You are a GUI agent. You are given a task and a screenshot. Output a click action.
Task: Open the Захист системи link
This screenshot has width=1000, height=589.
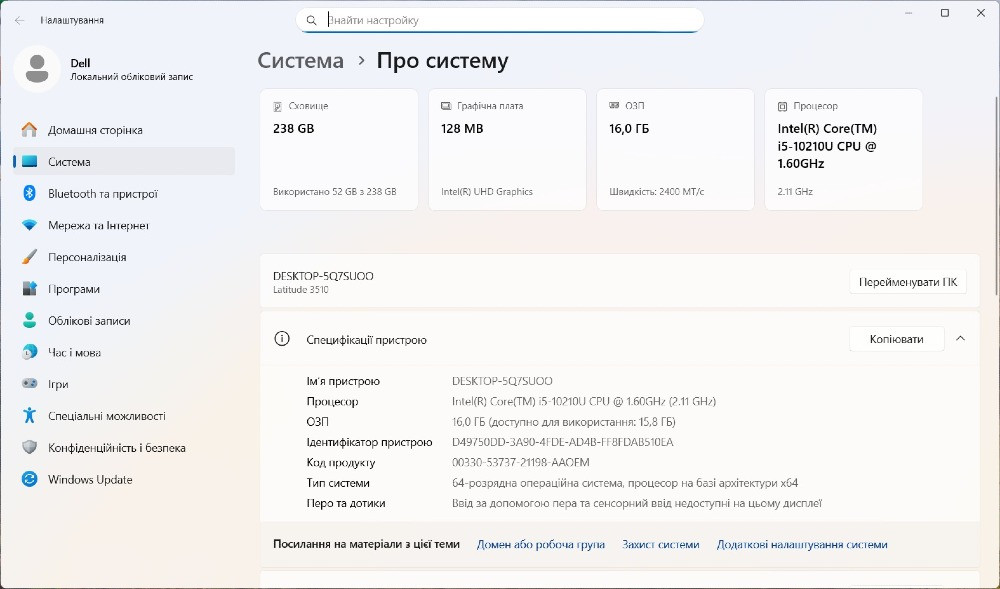[x=661, y=544]
